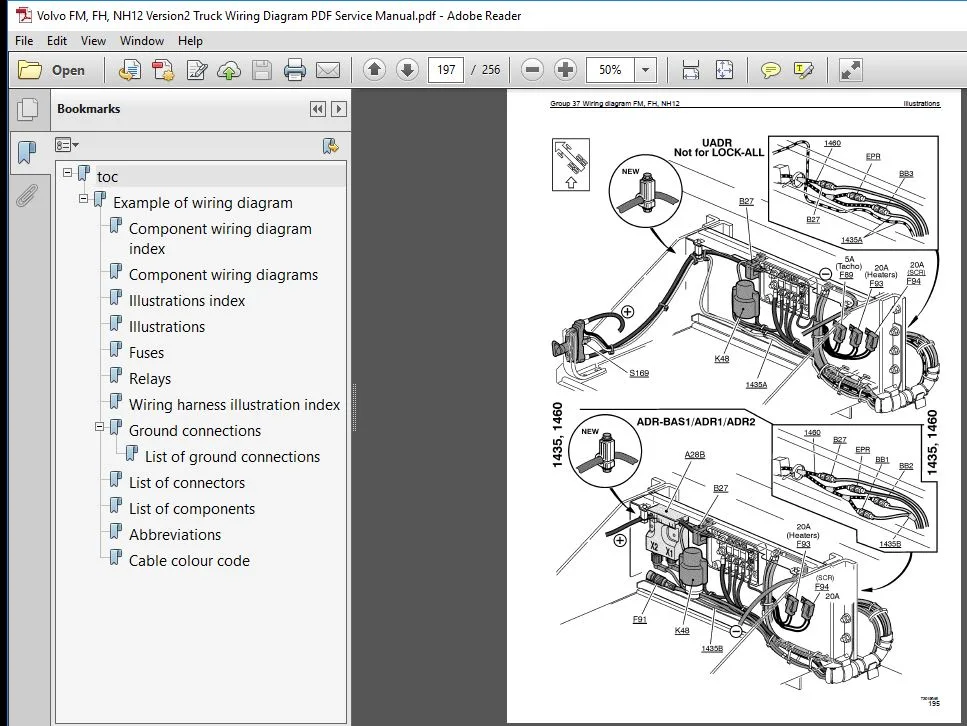Select the Fuses bookmark

pos(146,353)
